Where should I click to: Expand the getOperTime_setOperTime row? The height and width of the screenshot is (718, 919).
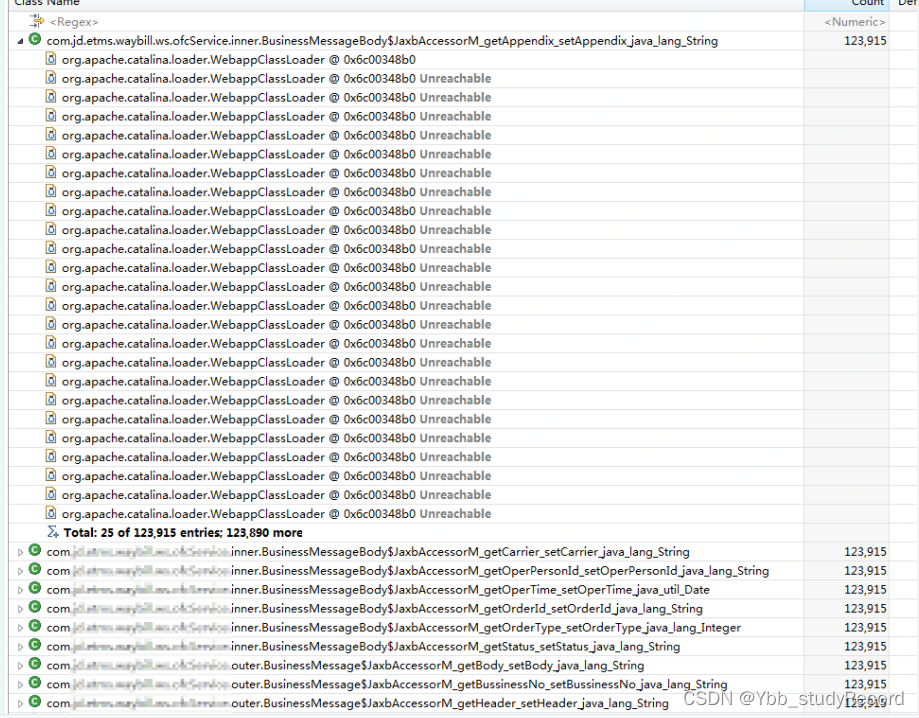point(21,590)
